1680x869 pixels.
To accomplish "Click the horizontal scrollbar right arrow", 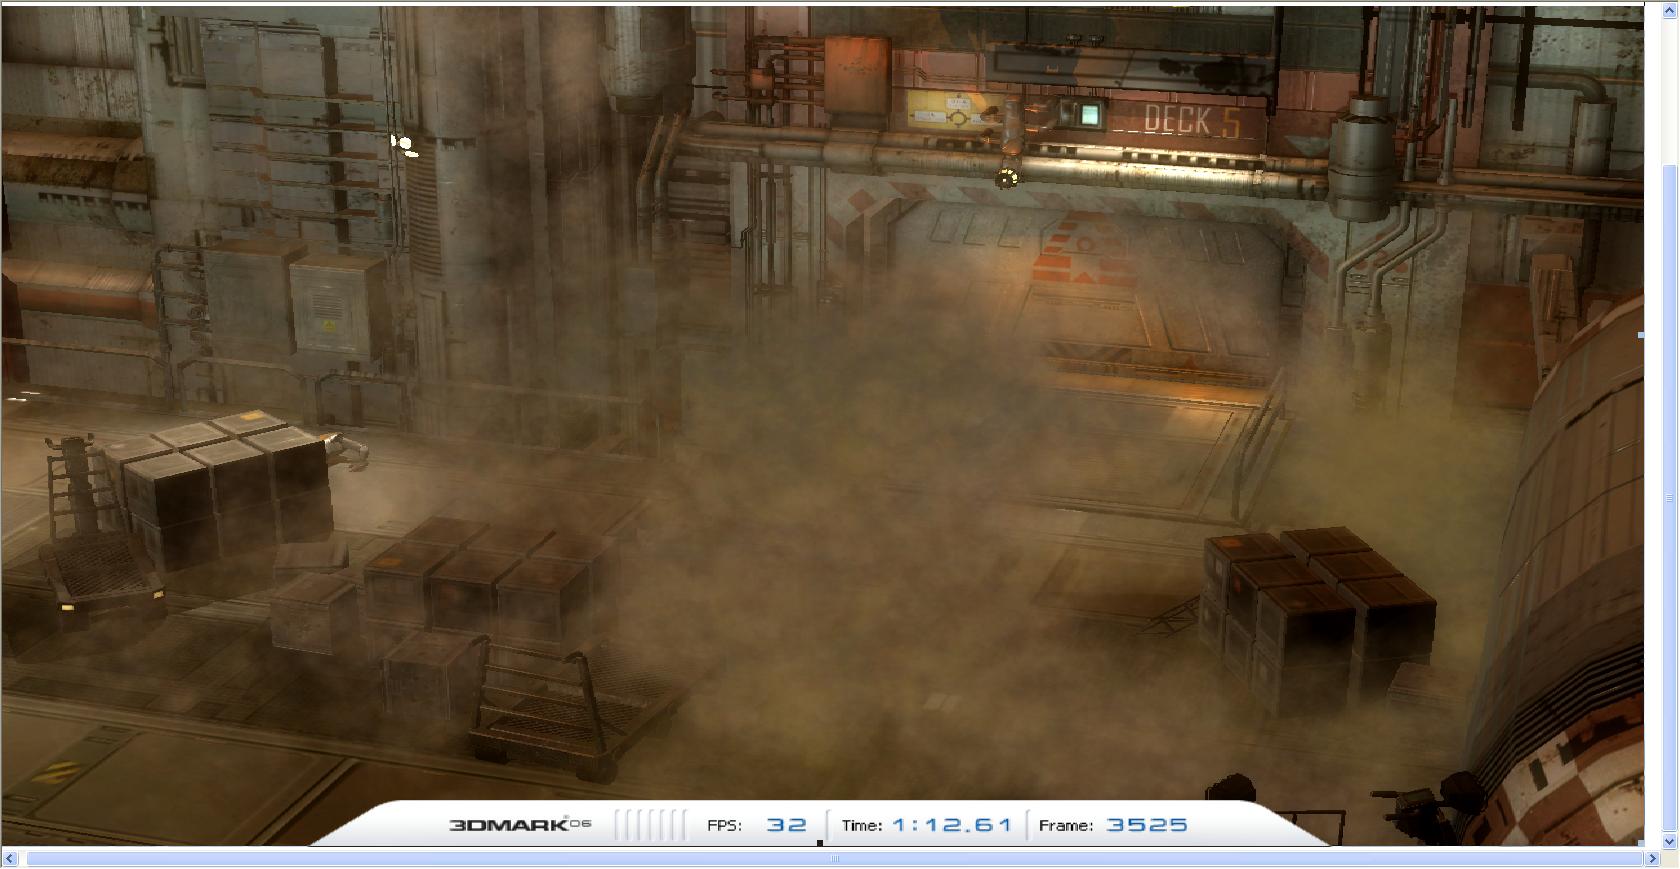I will 1653,858.
